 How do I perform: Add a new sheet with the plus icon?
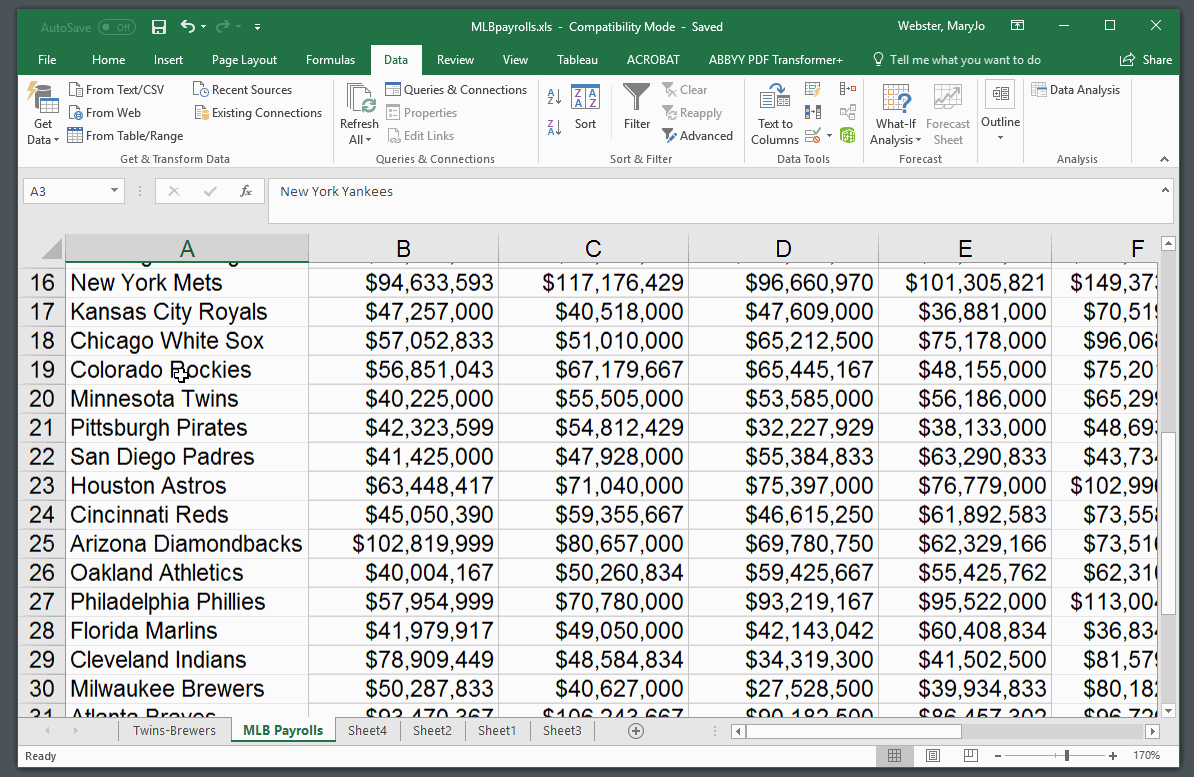636,731
